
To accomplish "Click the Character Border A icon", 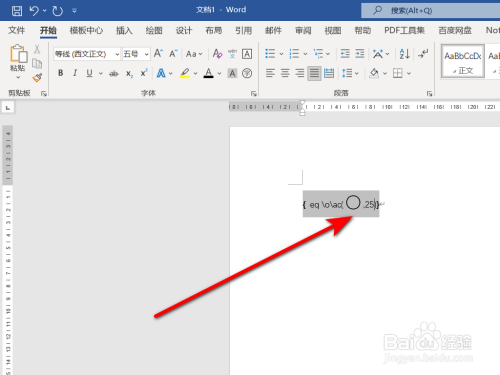I will [247, 53].
